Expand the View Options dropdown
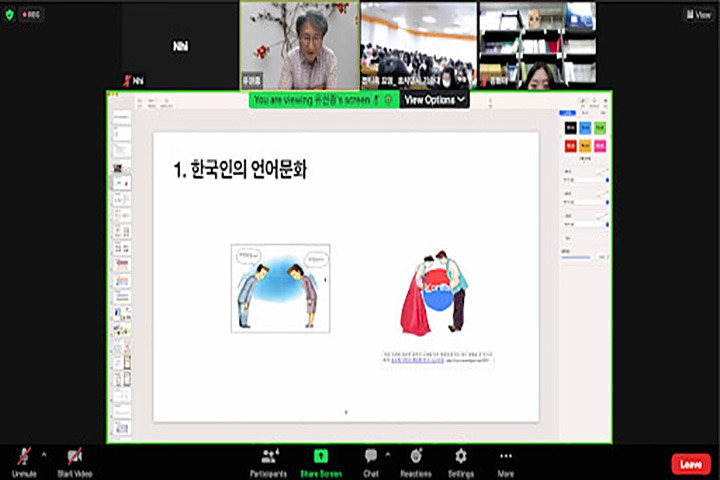 tap(434, 100)
